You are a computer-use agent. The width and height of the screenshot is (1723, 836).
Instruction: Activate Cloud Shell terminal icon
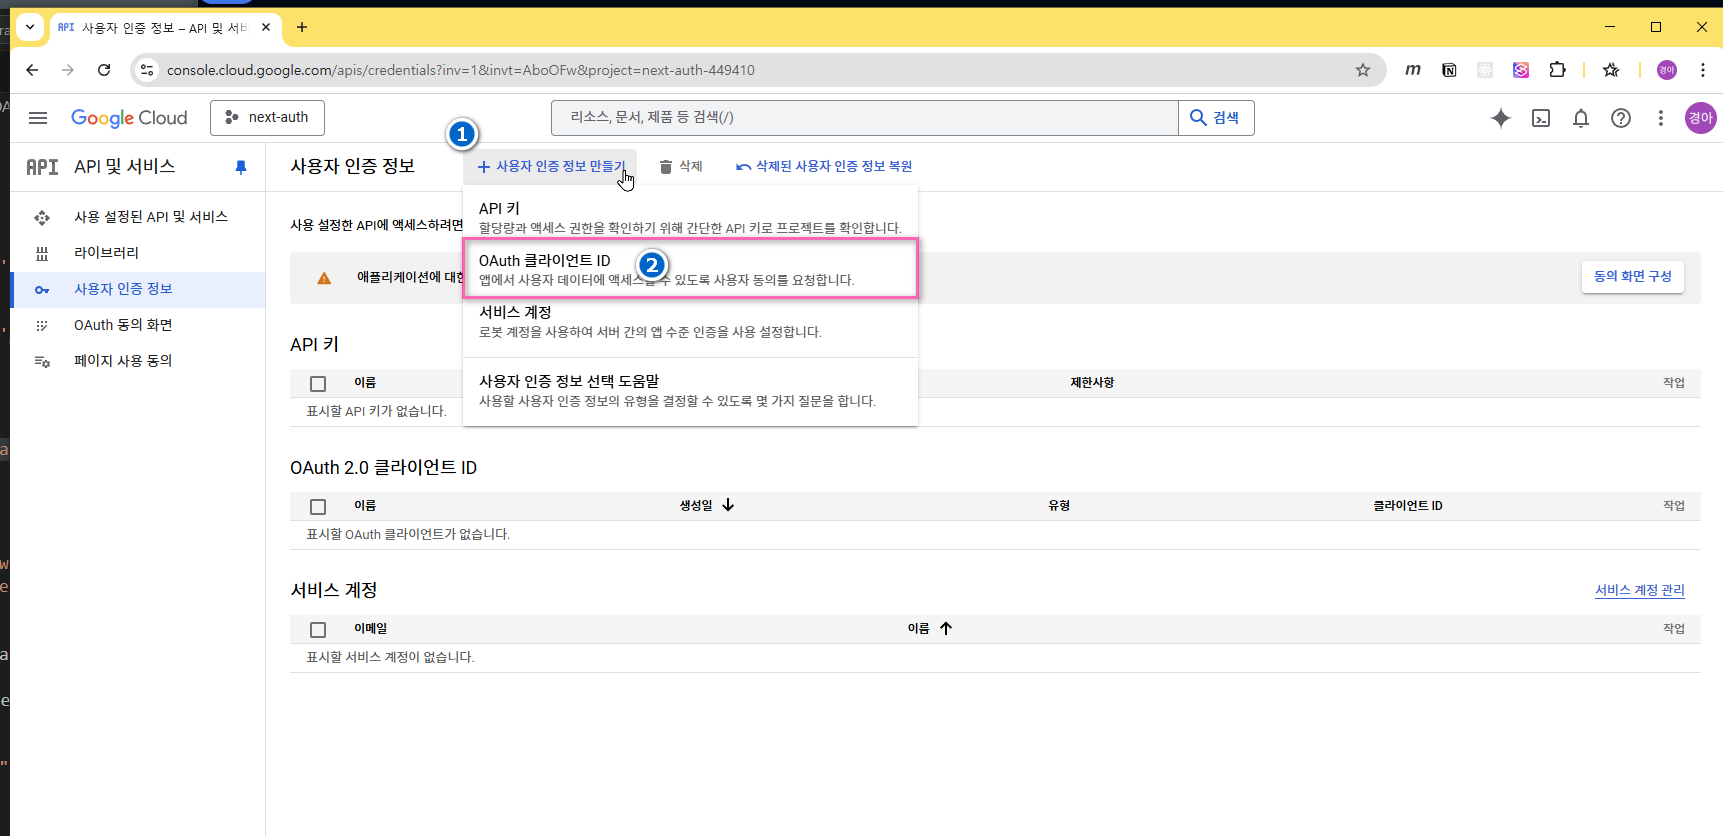[1541, 118]
